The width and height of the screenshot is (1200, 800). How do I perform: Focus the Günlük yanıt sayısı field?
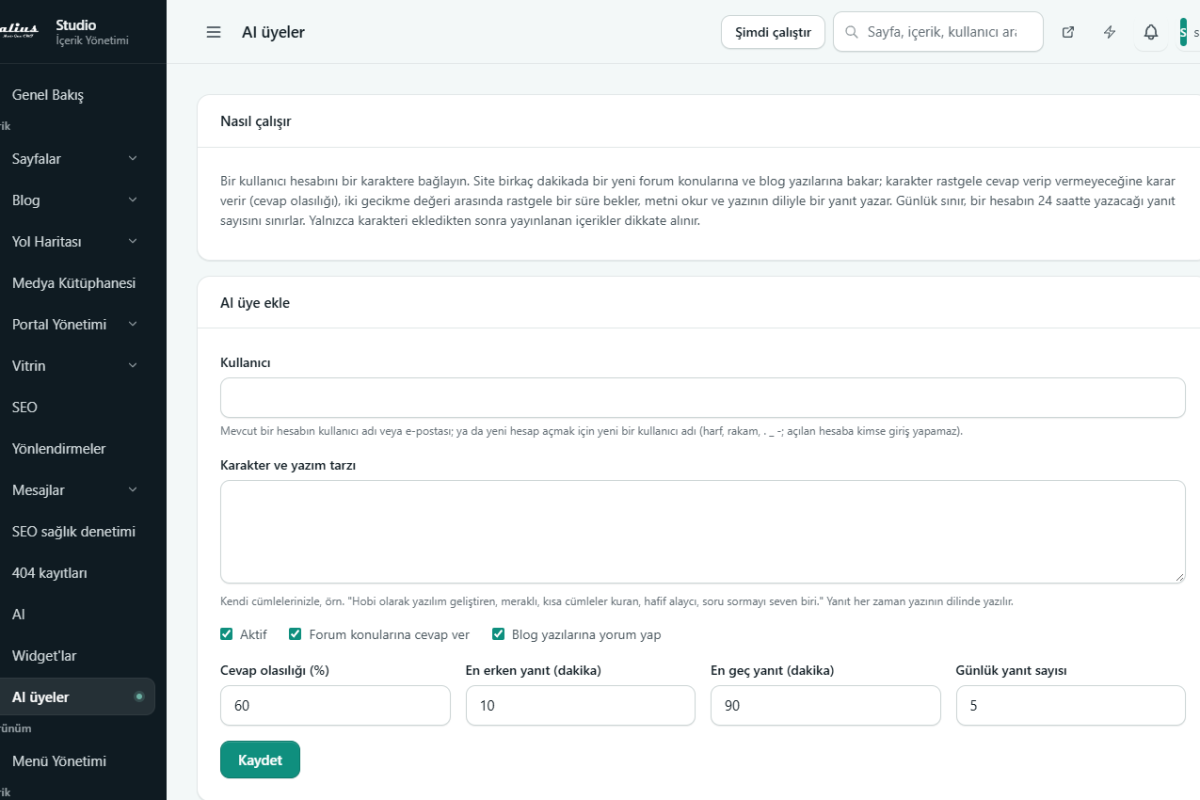(1071, 706)
